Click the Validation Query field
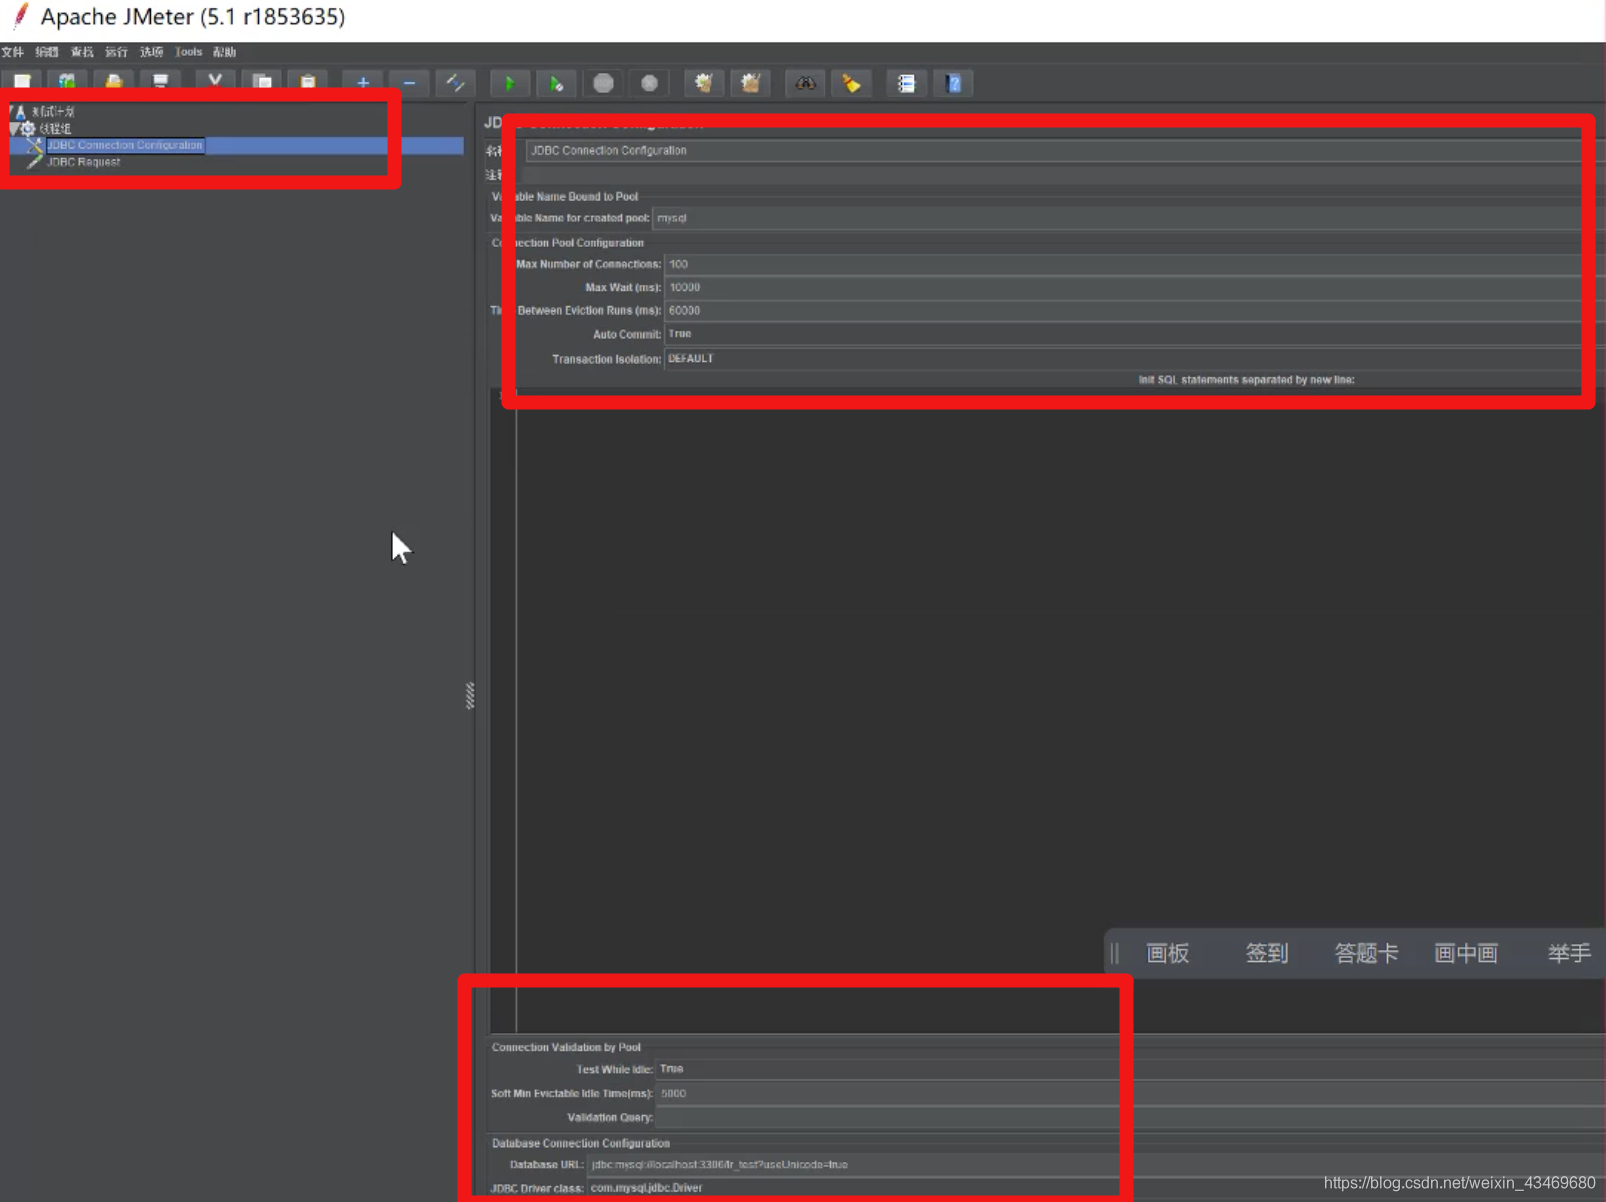The width and height of the screenshot is (1606, 1202). (x=1130, y=1118)
